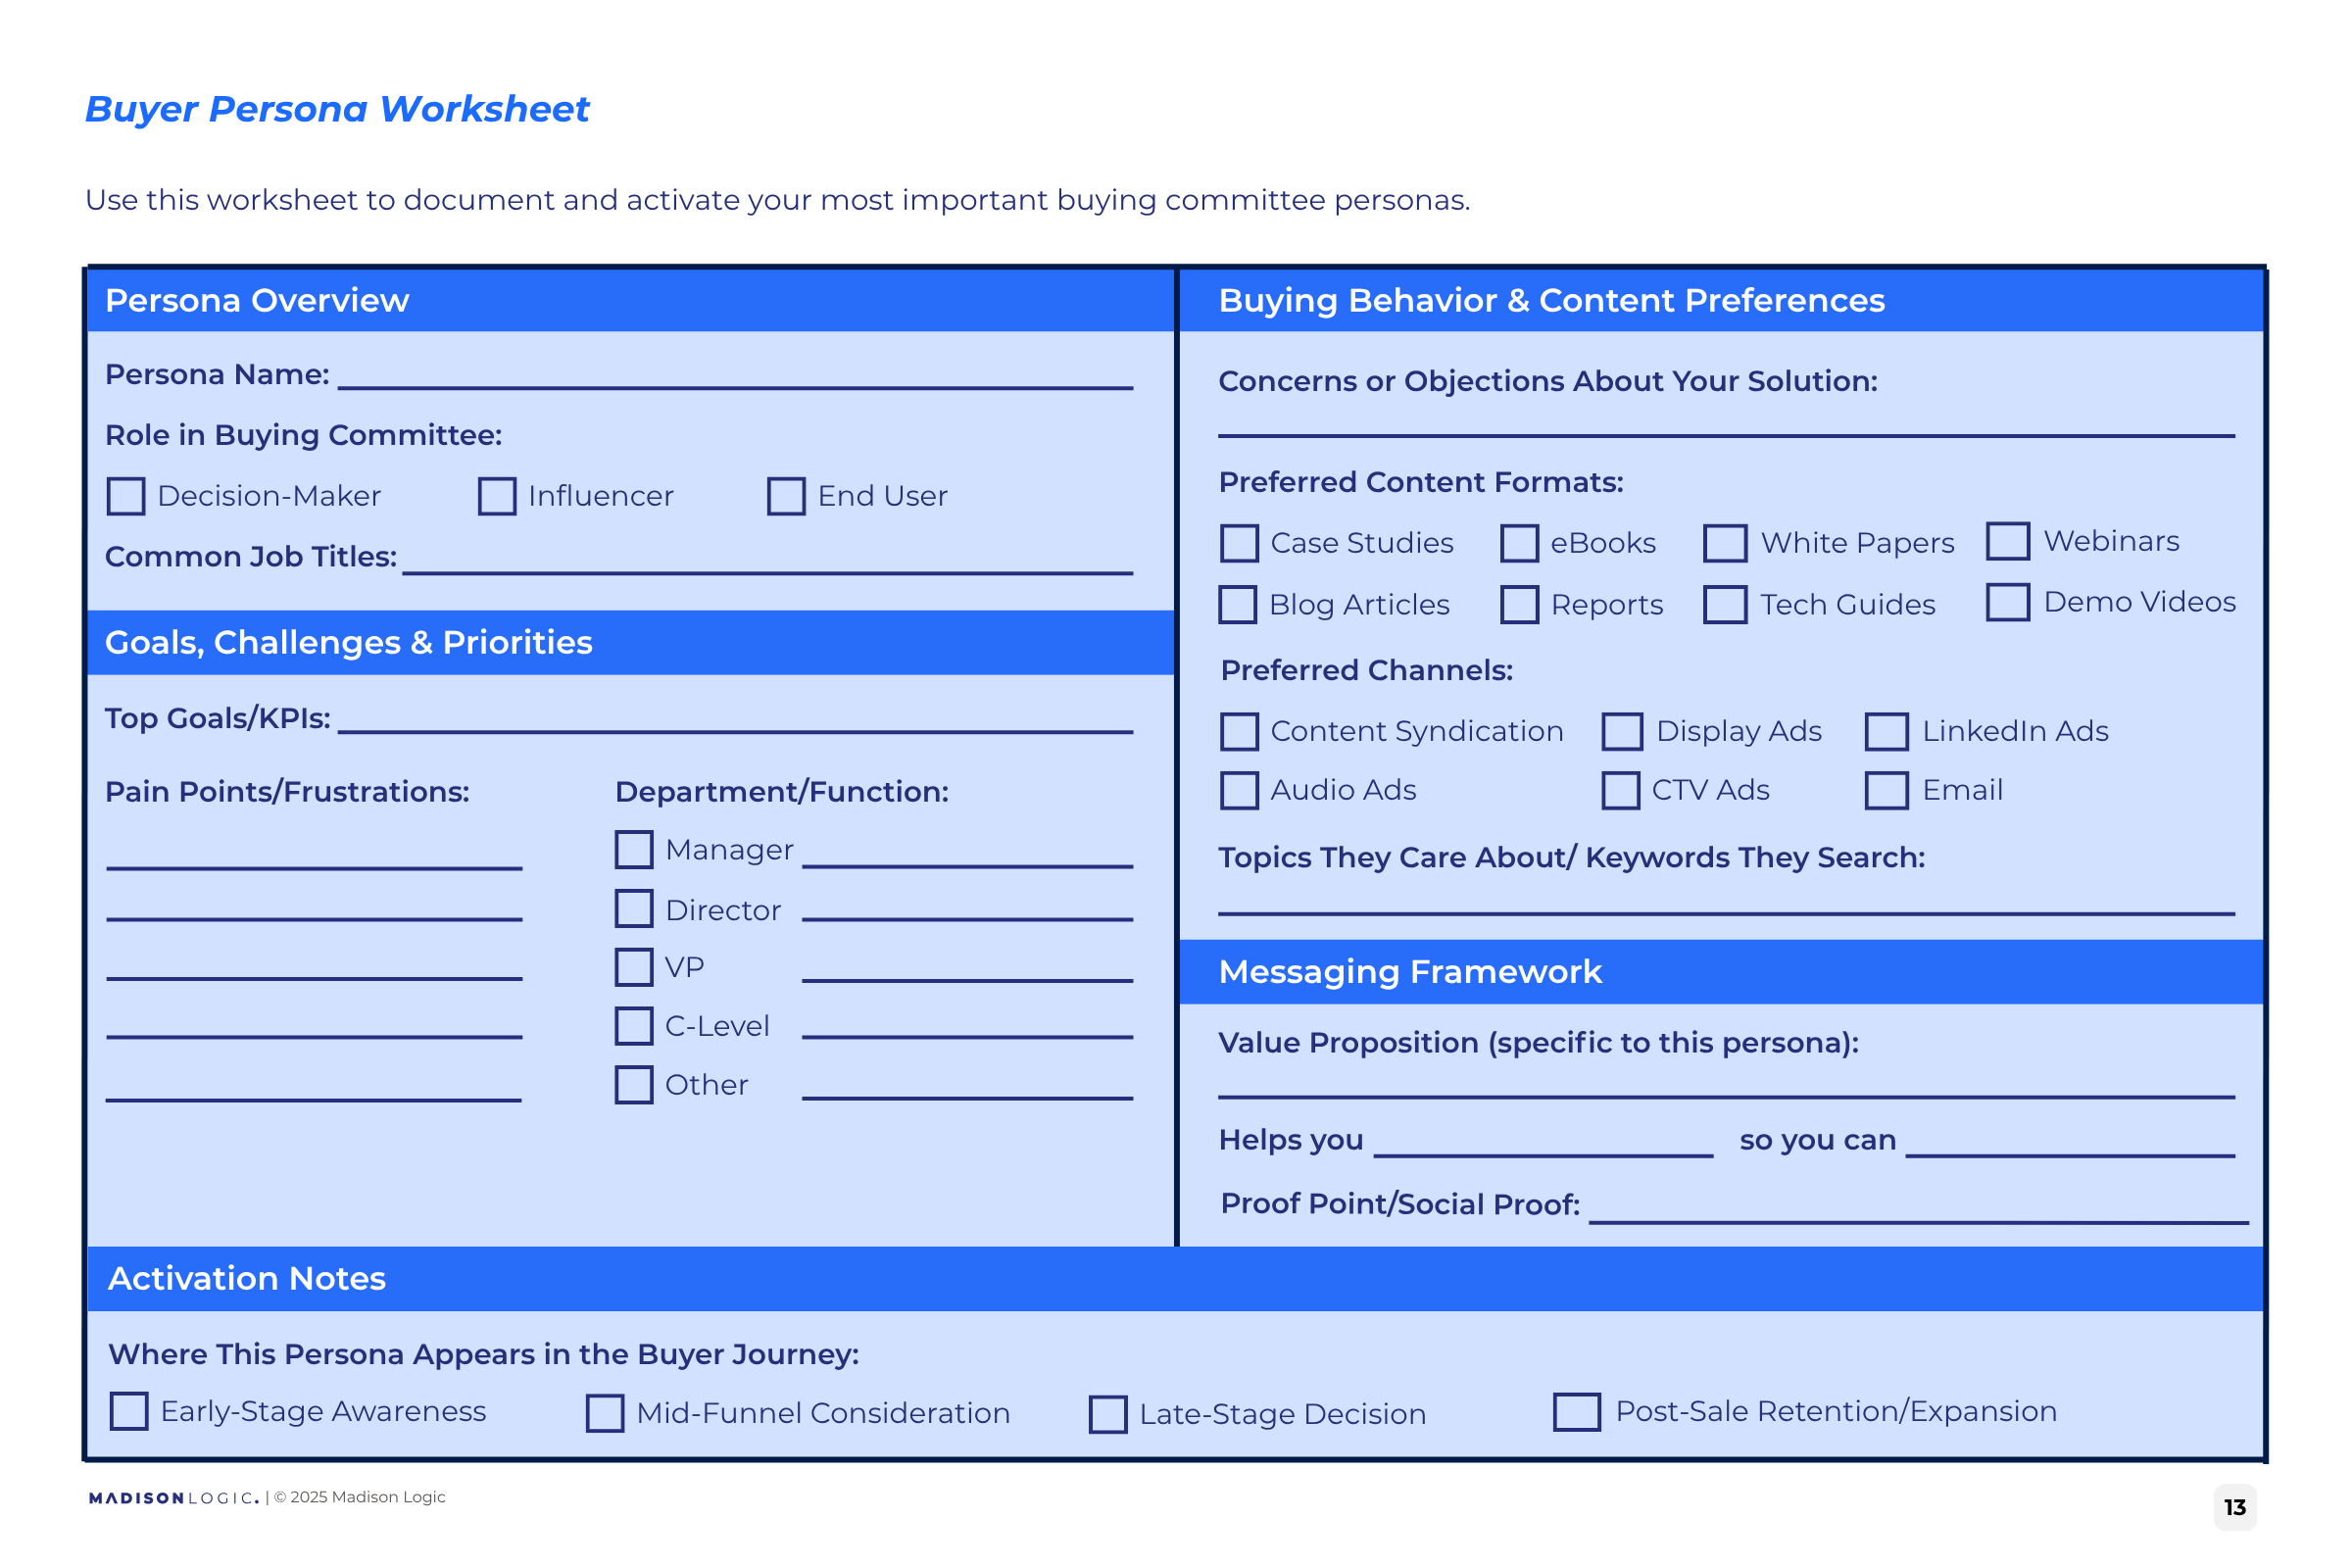
Task: Select the Post-Sale Retention/Expansion checkbox
Action: point(1577,1412)
